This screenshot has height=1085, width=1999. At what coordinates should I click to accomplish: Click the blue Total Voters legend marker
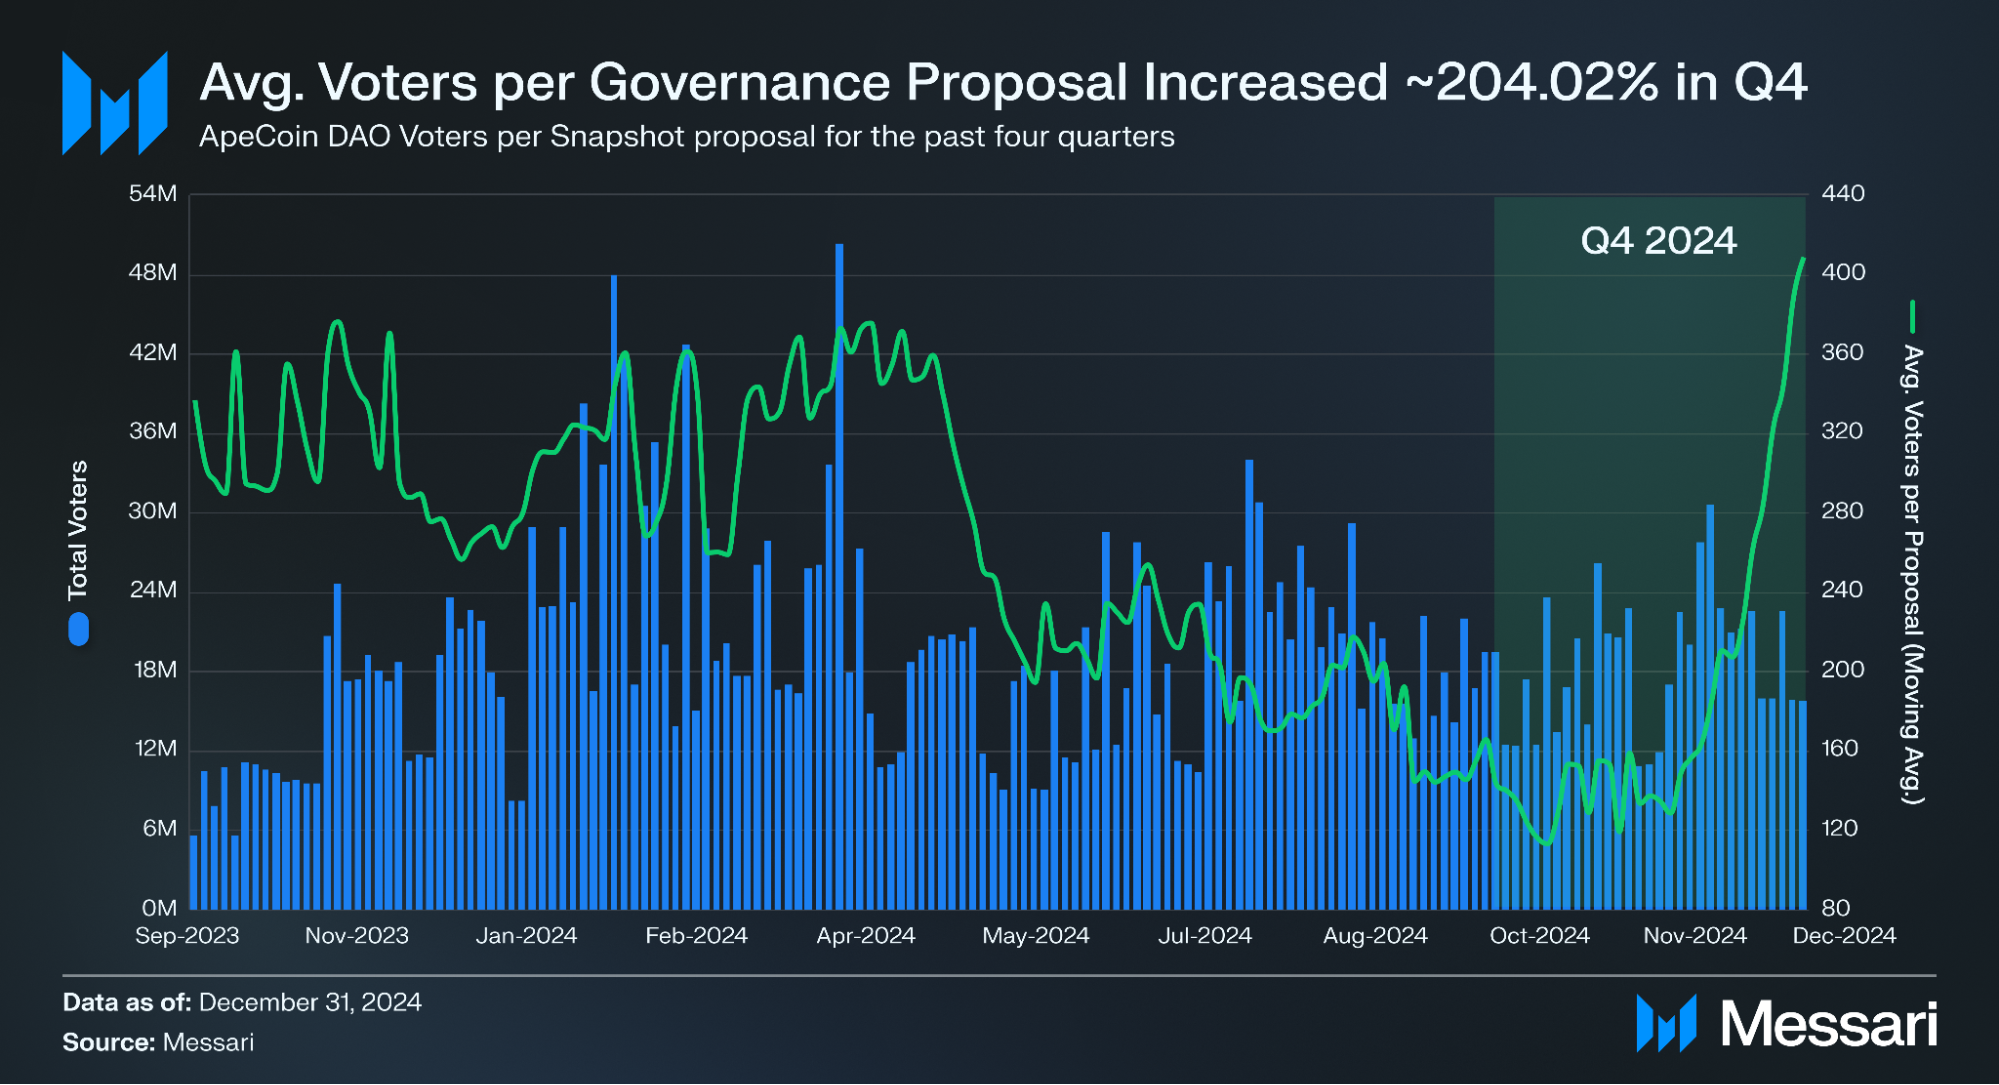[x=79, y=629]
